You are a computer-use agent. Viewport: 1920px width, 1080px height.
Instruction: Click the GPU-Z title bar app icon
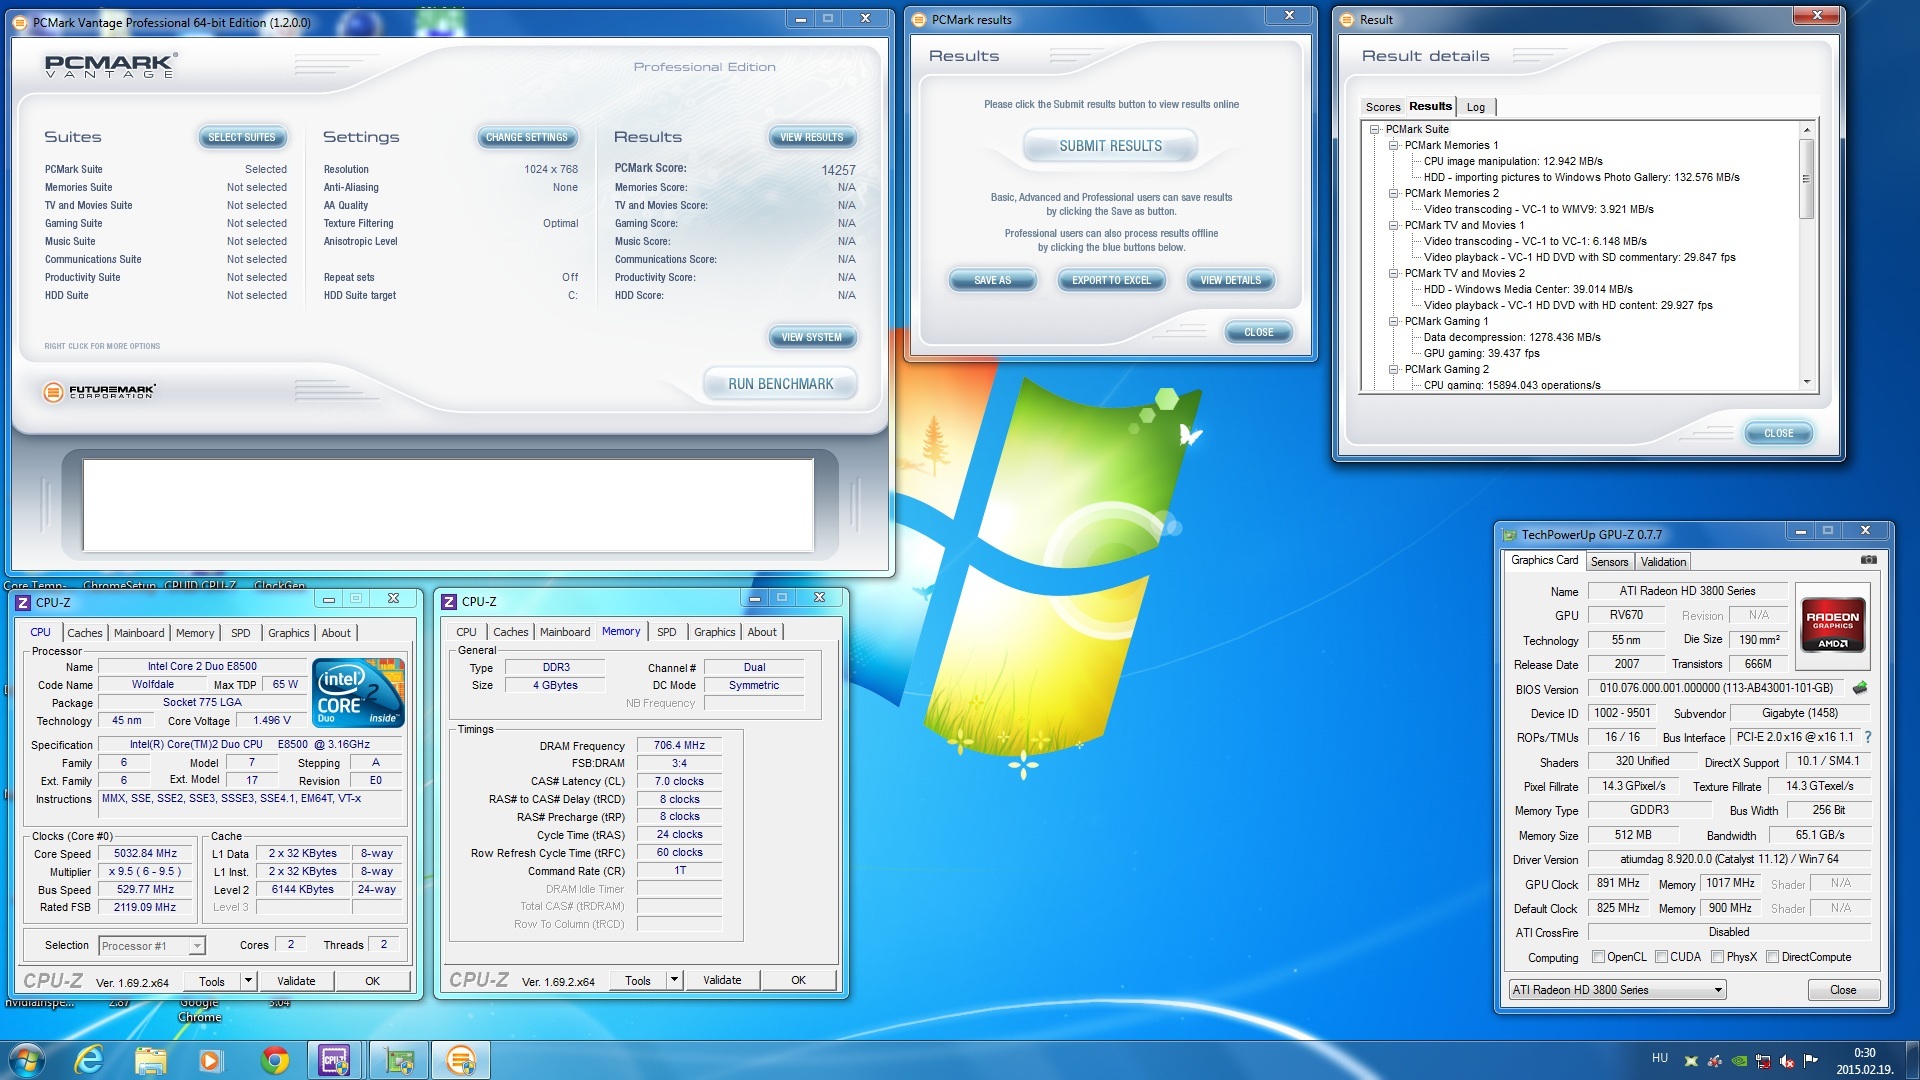(x=1510, y=535)
